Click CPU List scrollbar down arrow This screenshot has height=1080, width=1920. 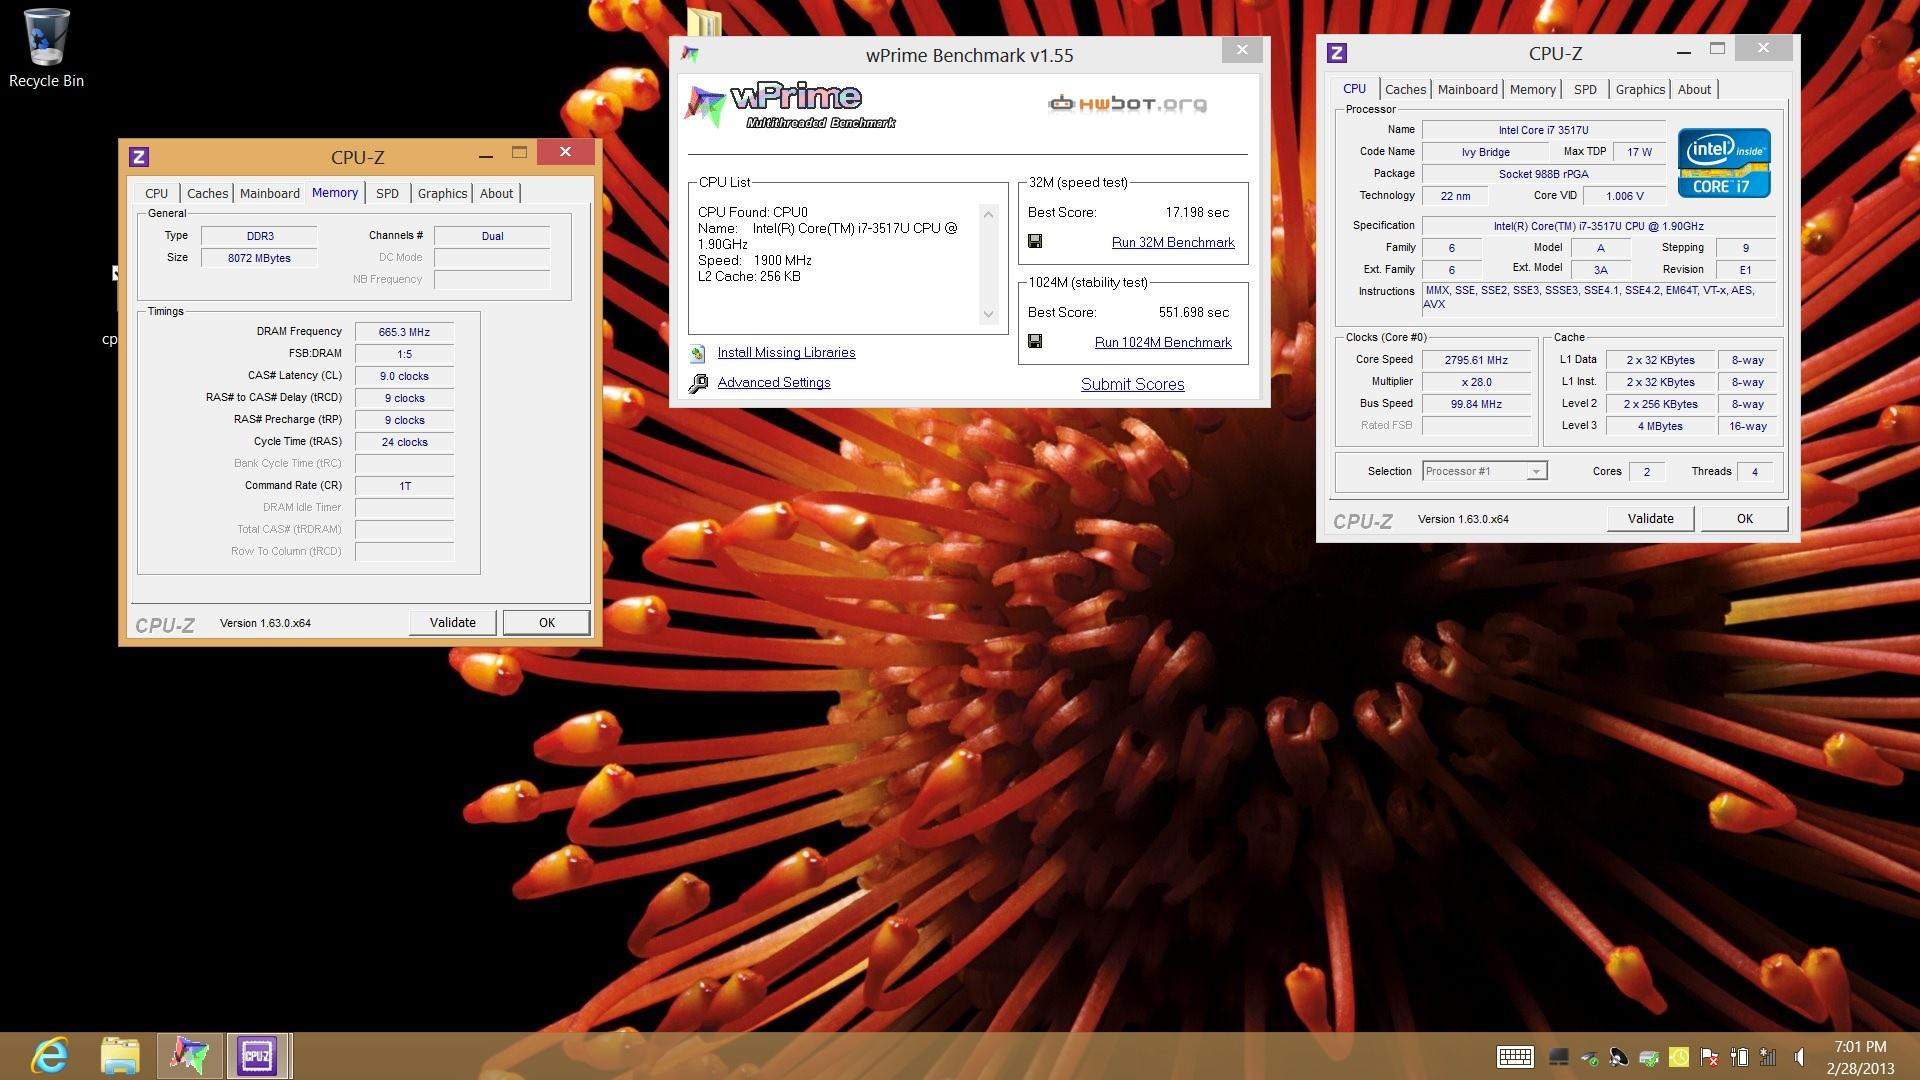(988, 314)
